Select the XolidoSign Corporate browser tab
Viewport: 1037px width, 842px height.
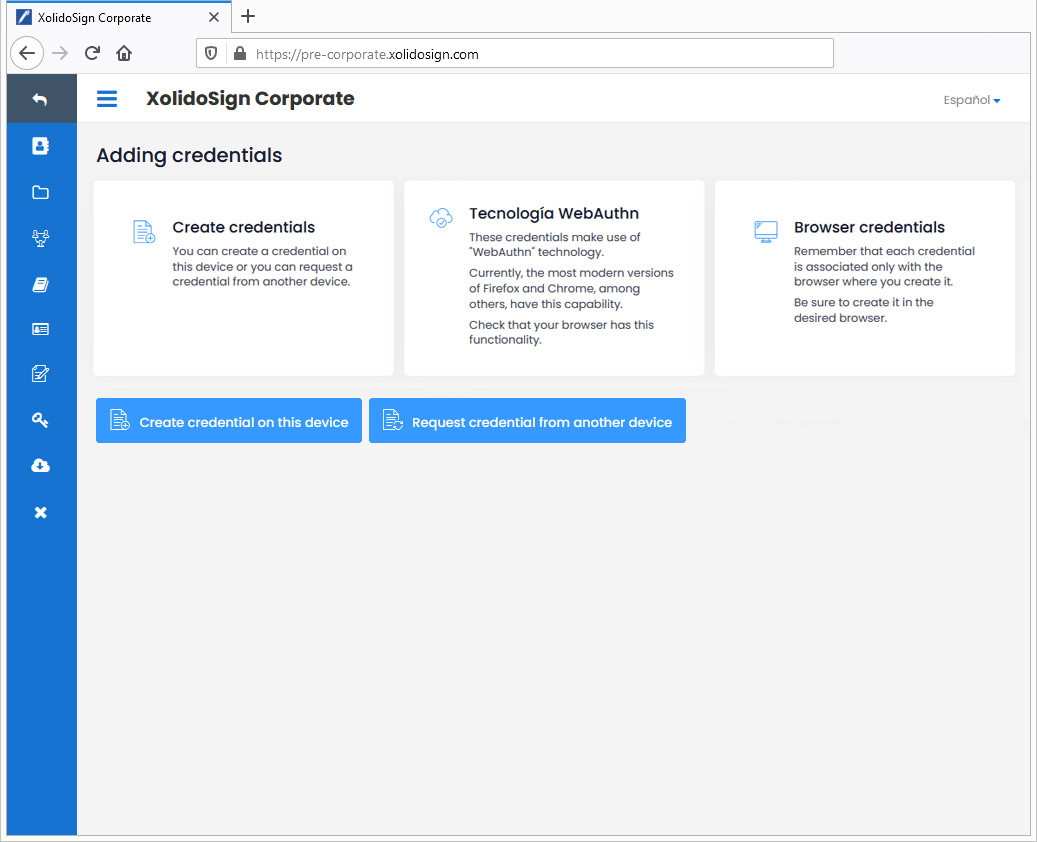119,17
